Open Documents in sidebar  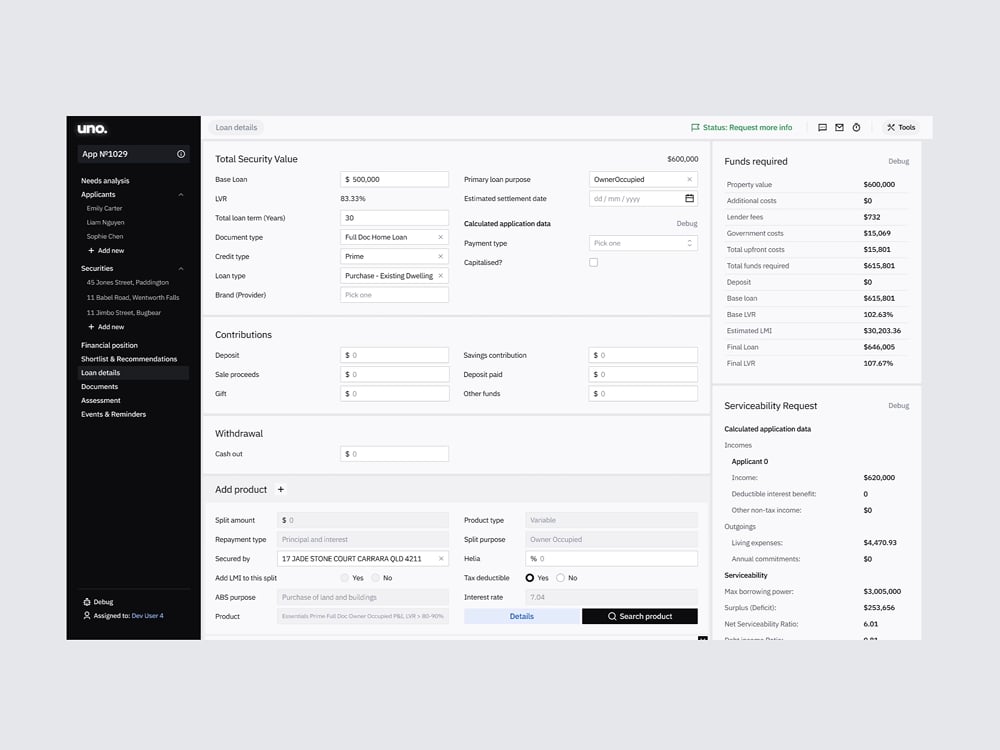(x=99, y=386)
